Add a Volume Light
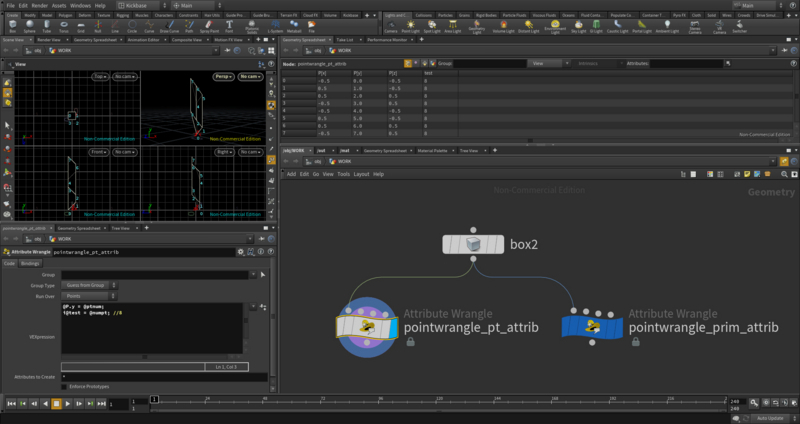 tap(504, 26)
